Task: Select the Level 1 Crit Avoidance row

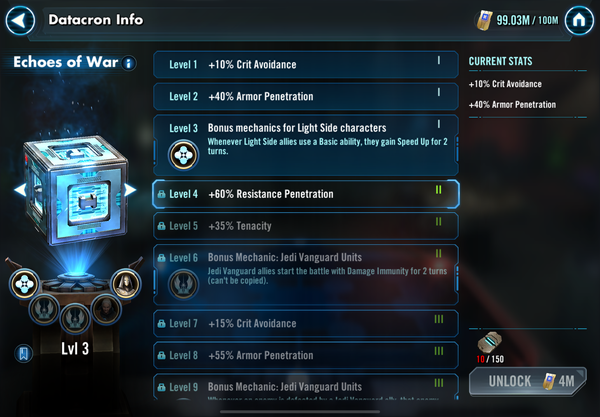Action: coord(306,64)
